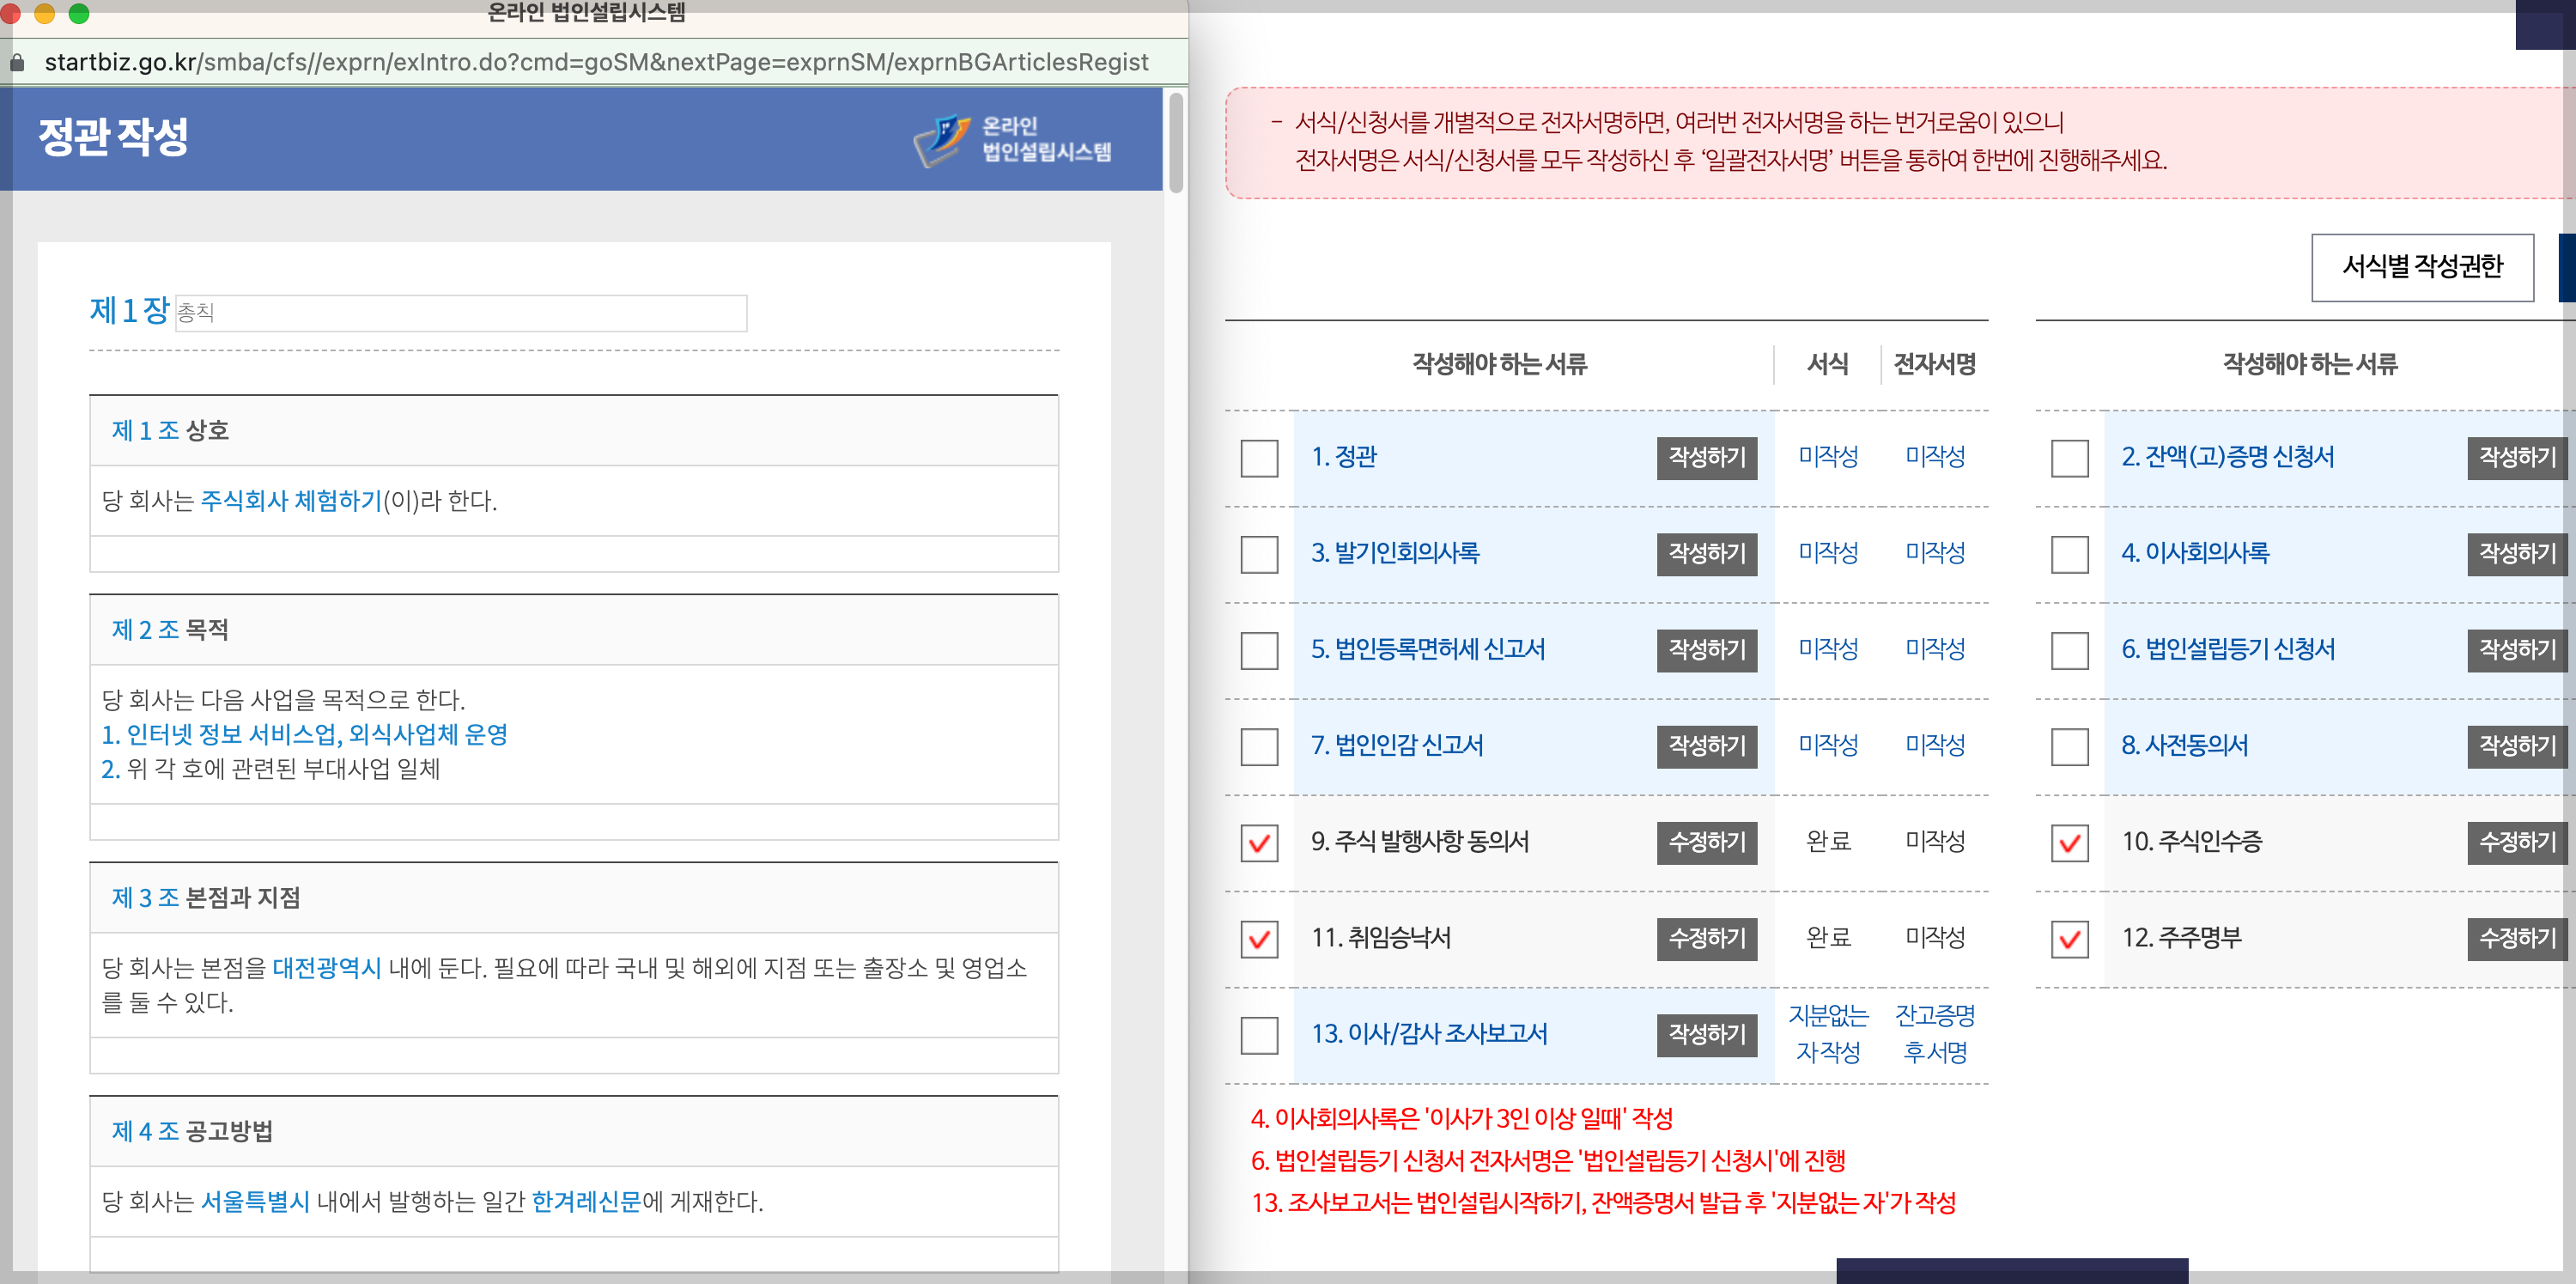This screenshot has height=1284, width=2576.
Task: Click 작성하기 for 3. 발기인회의사록
Action: coord(1705,553)
